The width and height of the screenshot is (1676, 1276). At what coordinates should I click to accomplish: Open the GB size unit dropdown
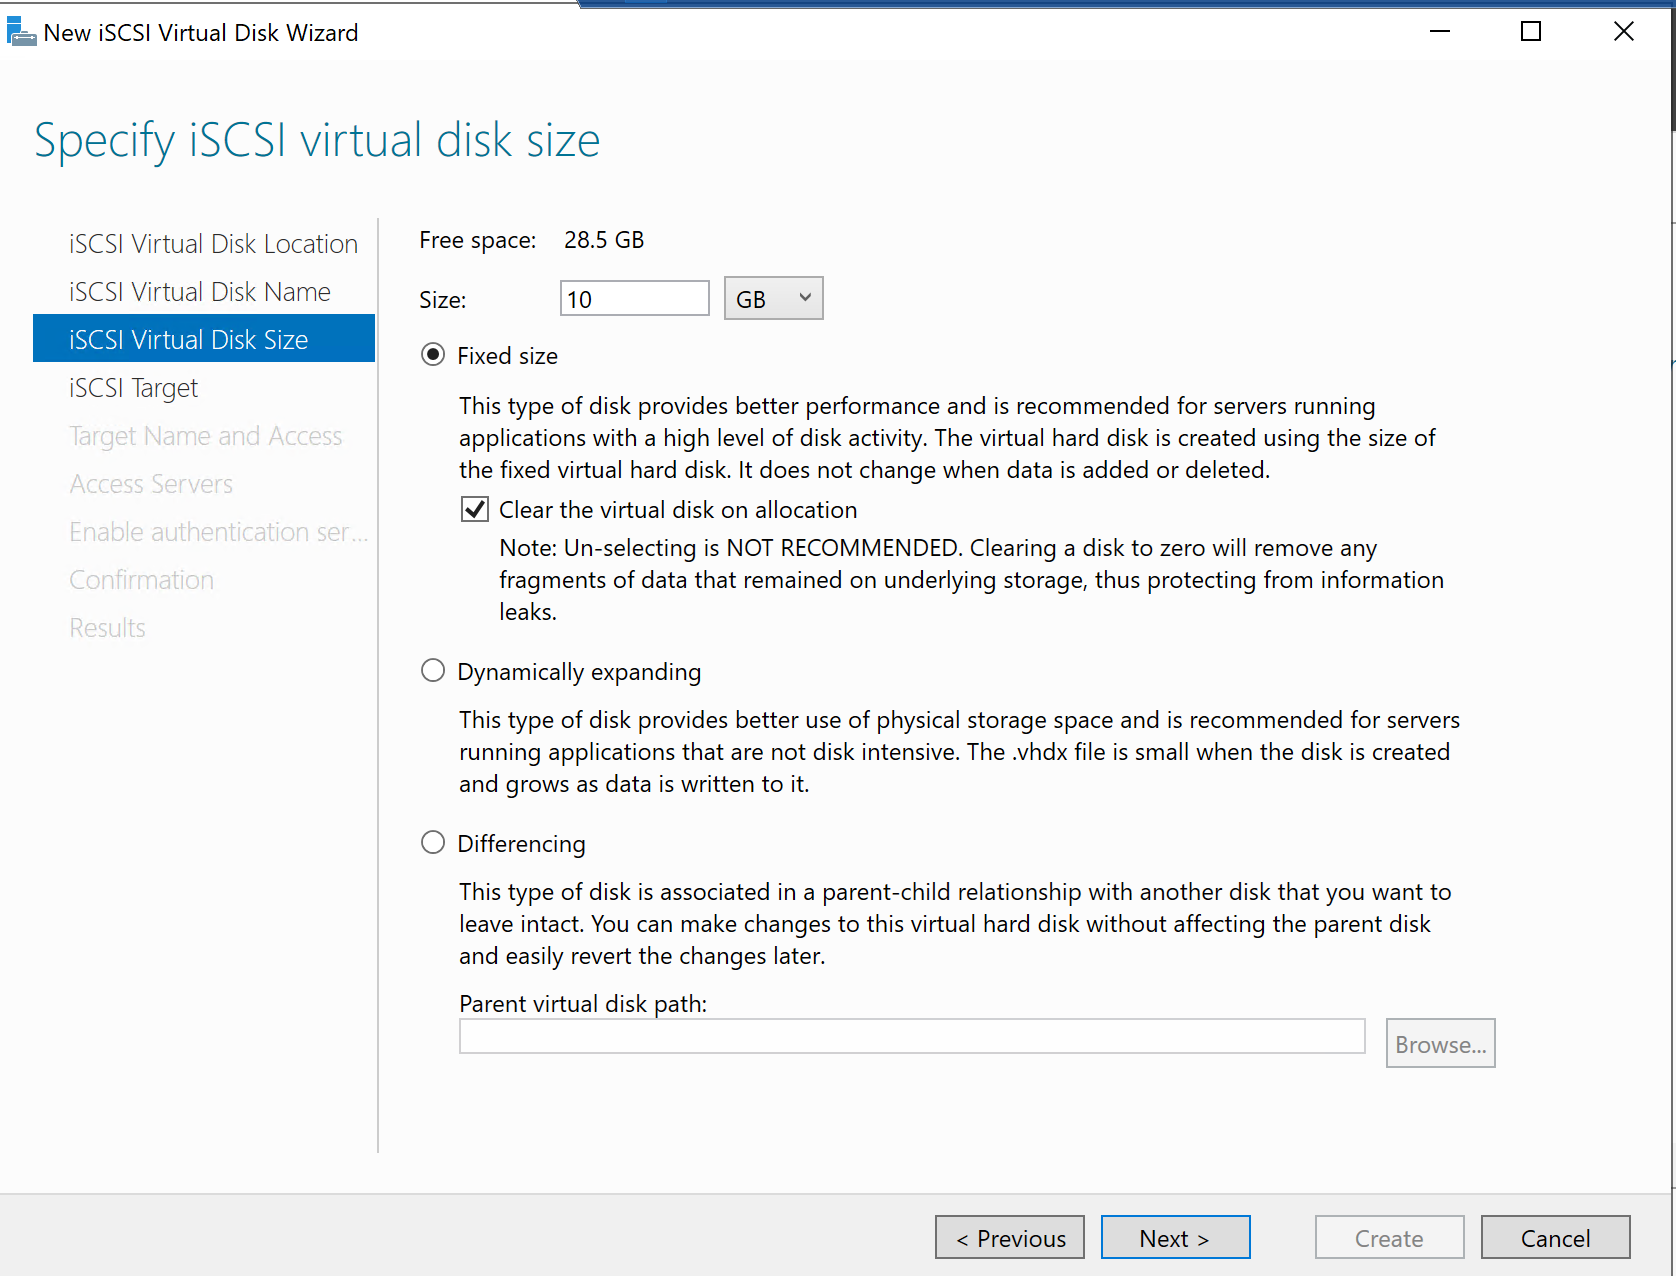pos(773,298)
